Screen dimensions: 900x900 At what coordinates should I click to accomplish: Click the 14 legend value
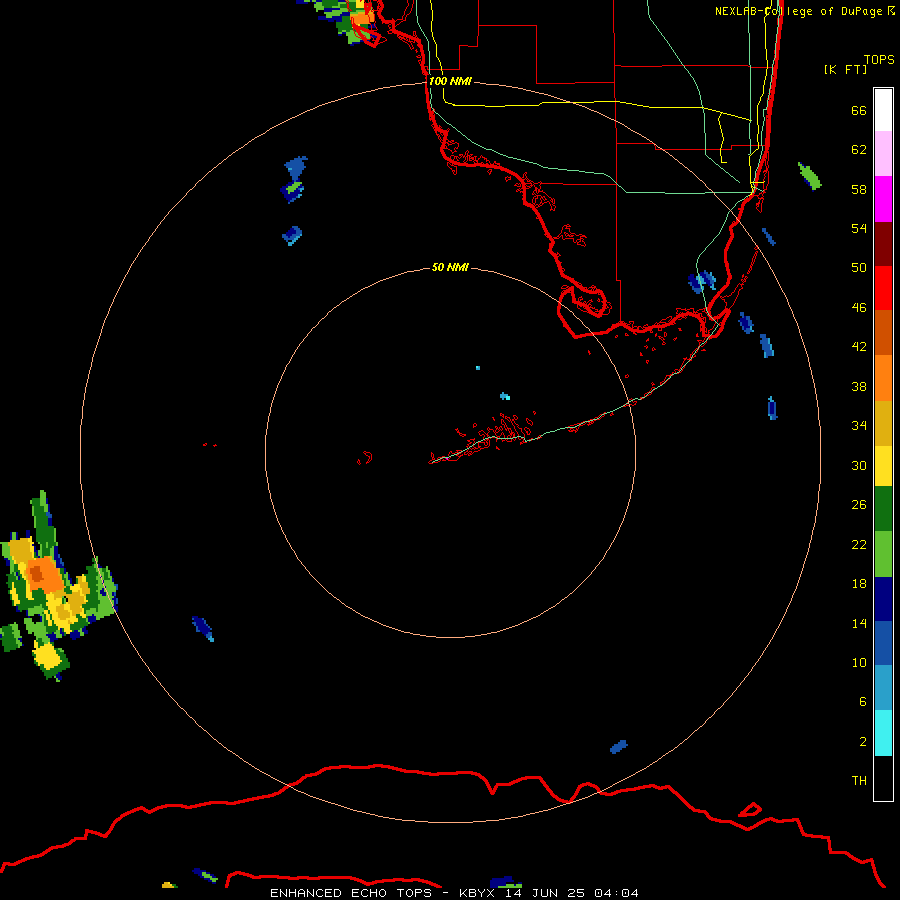pos(859,623)
